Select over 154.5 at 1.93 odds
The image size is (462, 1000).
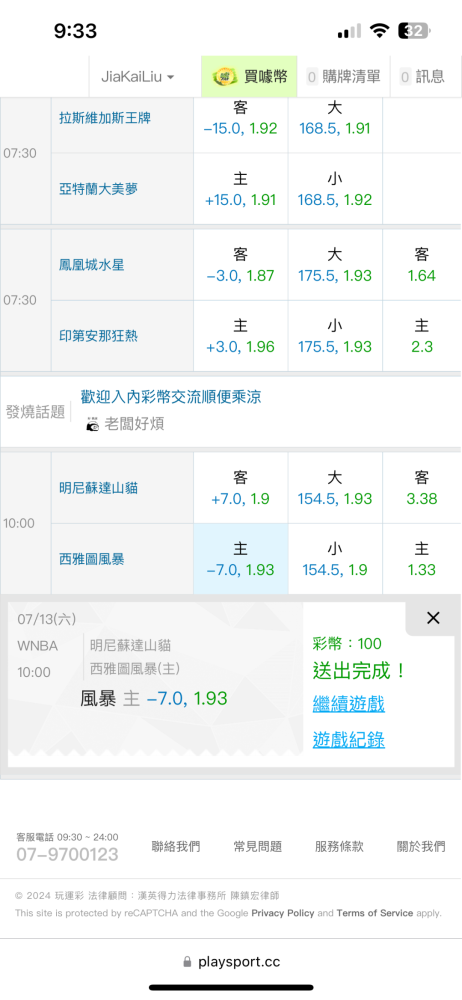[334, 489]
